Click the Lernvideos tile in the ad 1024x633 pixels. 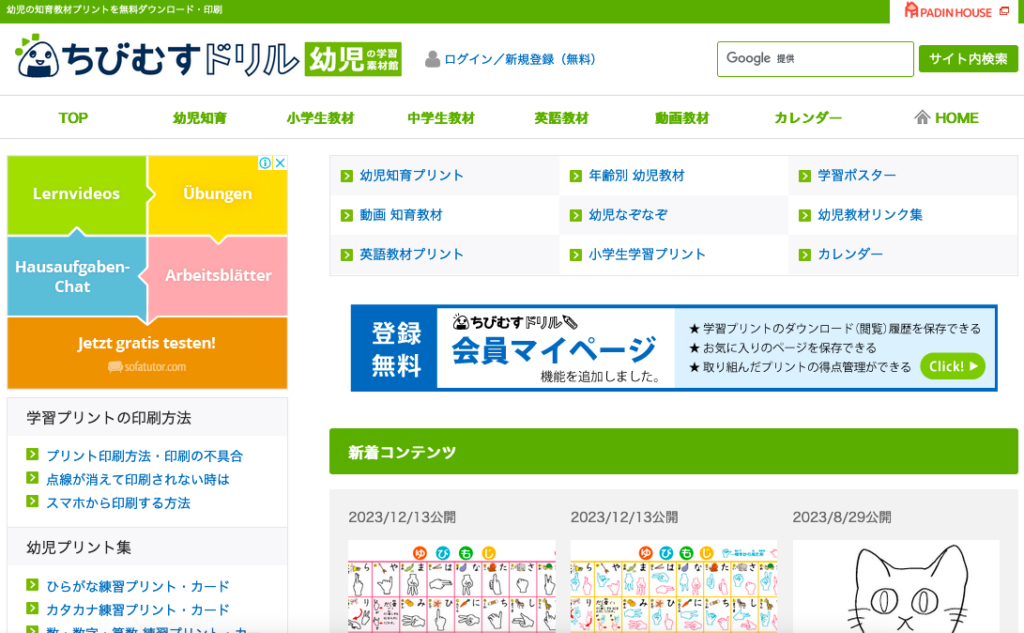pyautogui.click(x=77, y=194)
